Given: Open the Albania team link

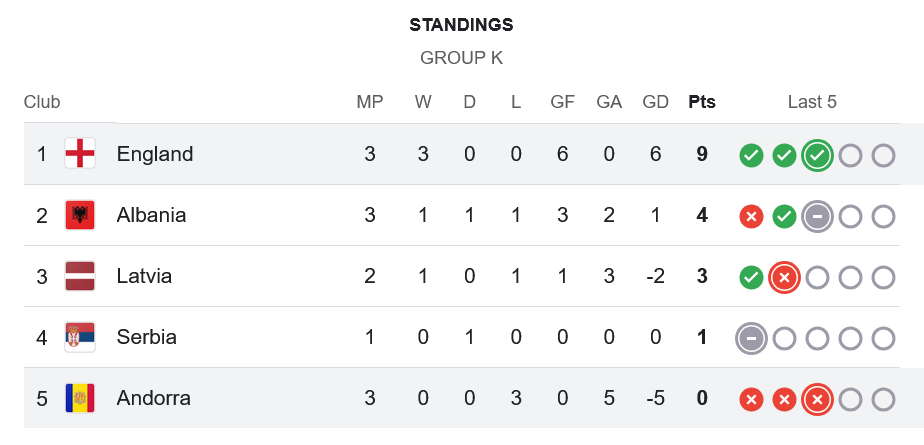Looking at the screenshot, I should [x=151, y=215].
